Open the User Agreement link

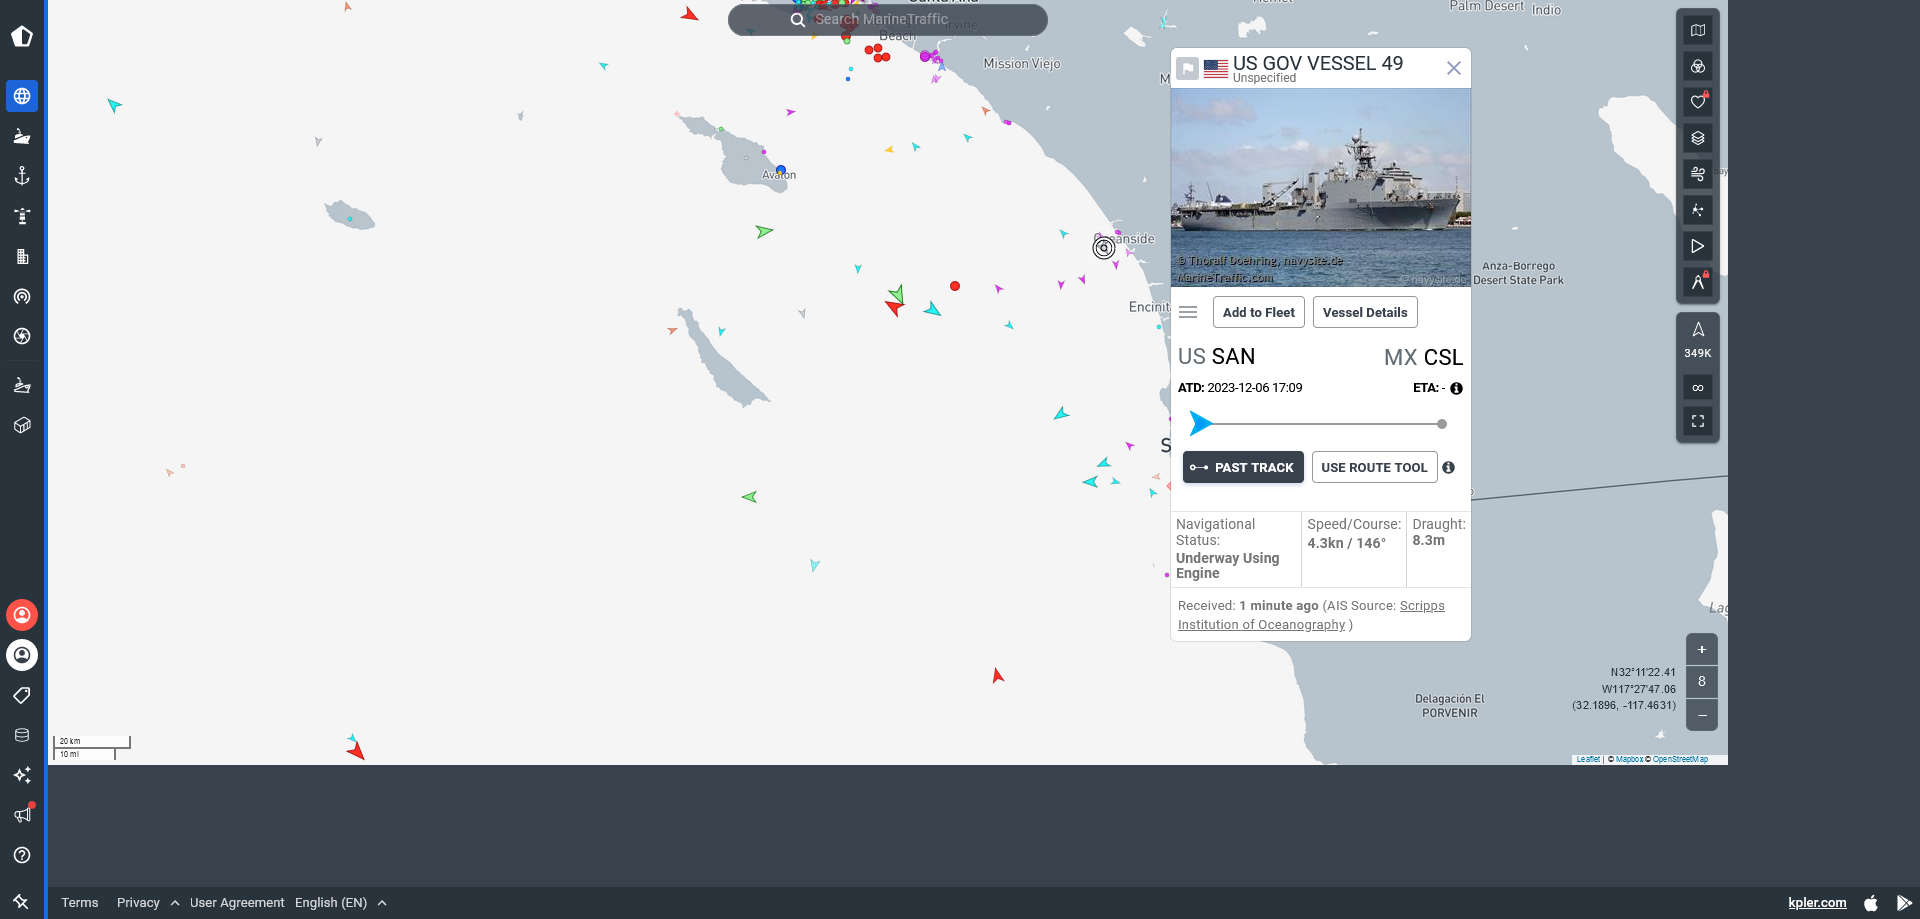pos(237,902)
